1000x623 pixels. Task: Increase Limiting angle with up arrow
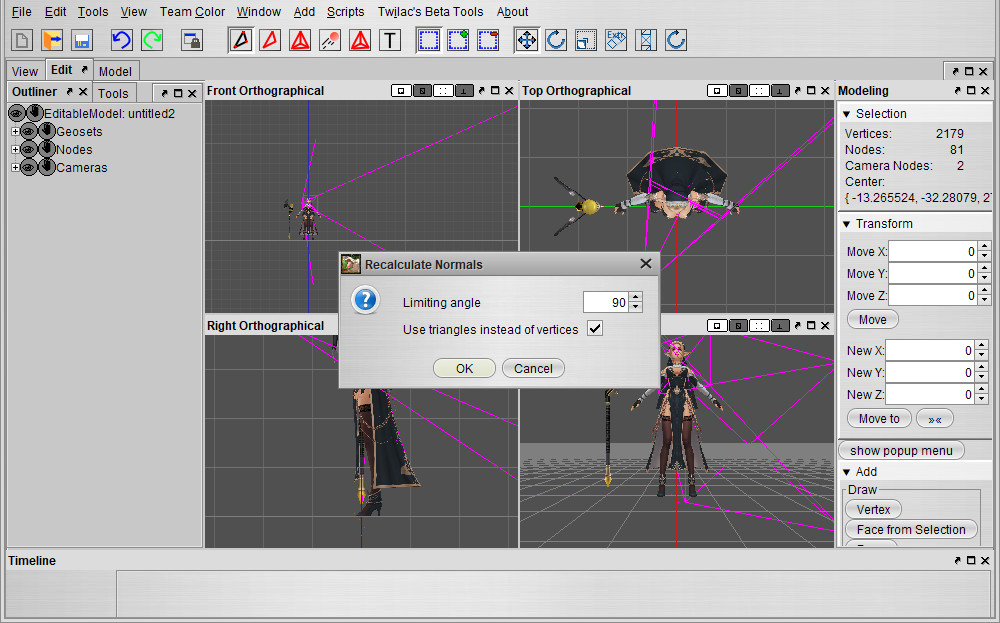[x=636, y=297]
